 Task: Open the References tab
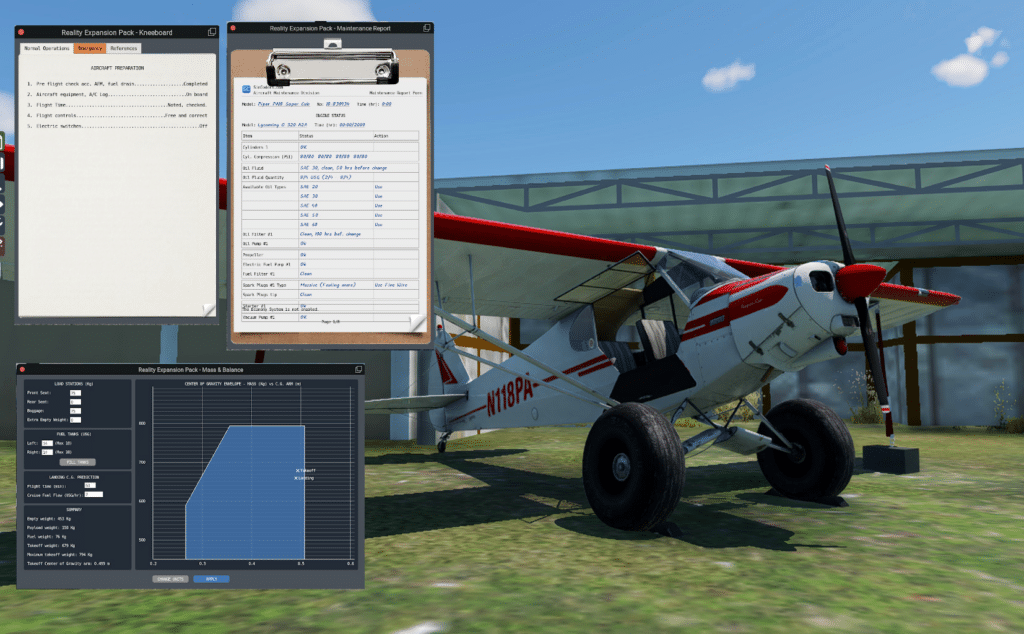124,48
